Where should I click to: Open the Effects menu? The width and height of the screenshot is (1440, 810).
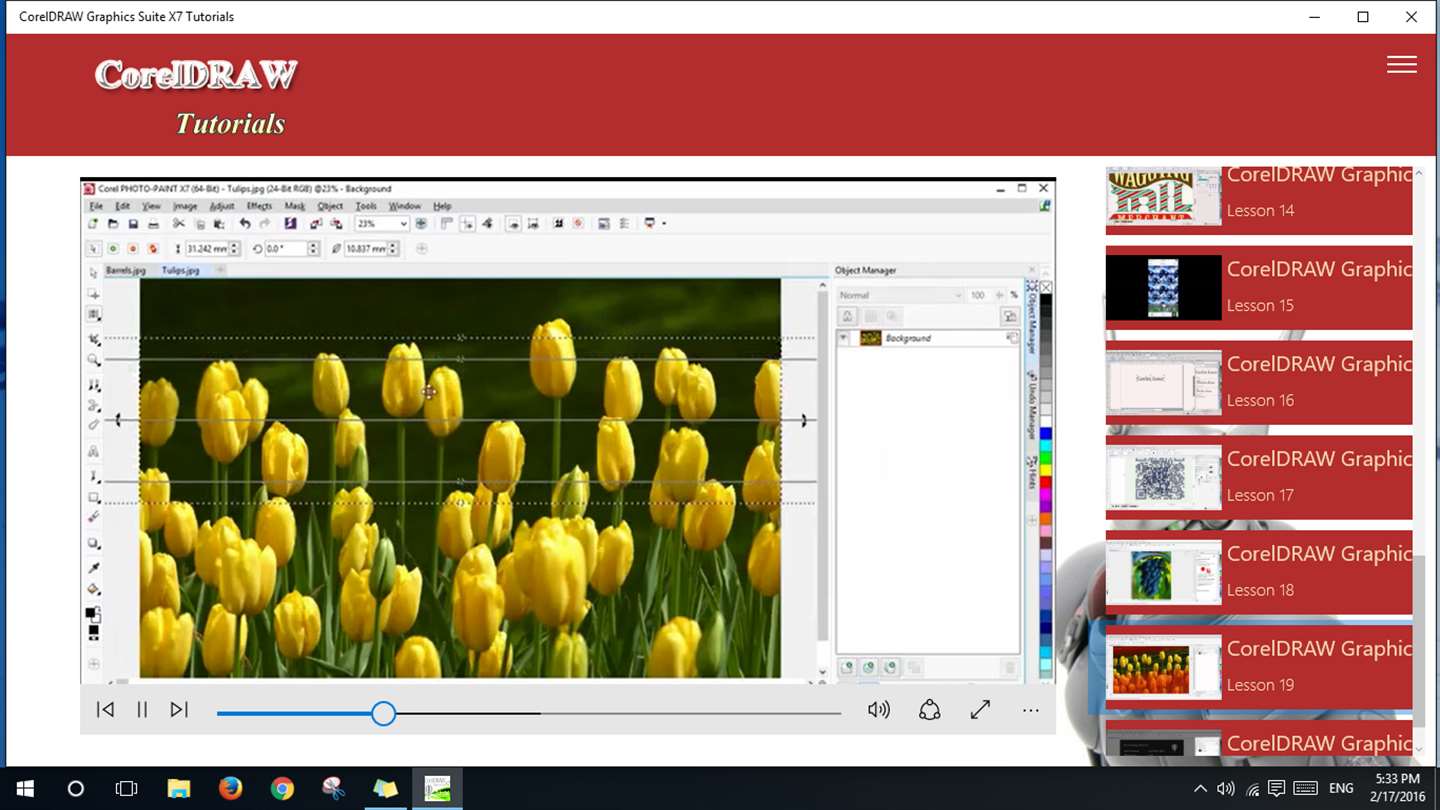point(259,206)
